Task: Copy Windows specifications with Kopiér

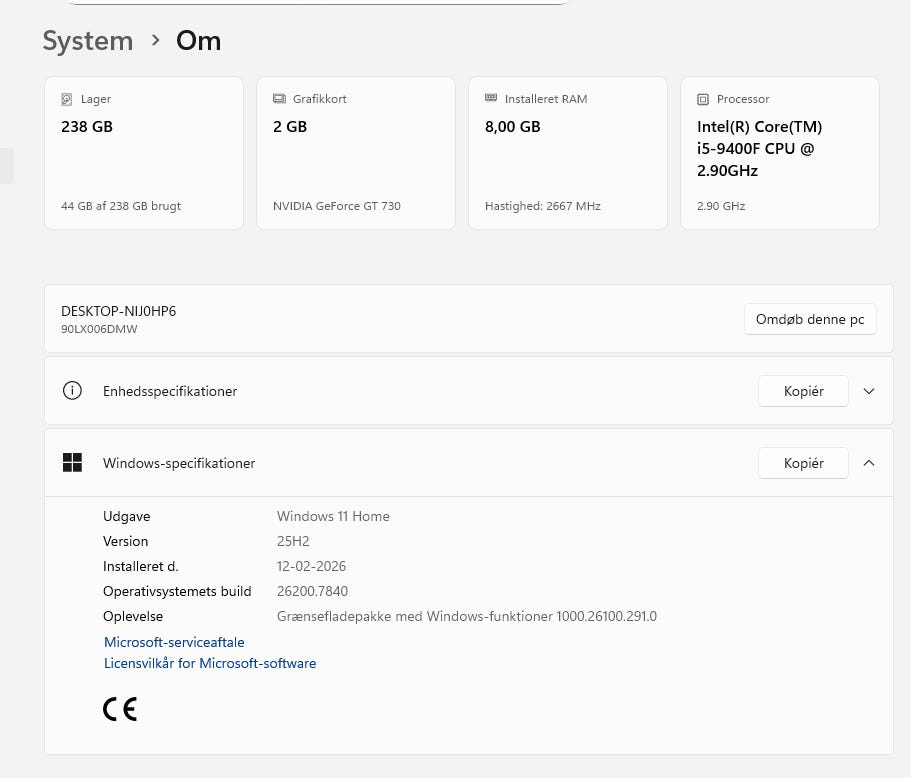Action: pyautogui.click(x=803, y=463)
